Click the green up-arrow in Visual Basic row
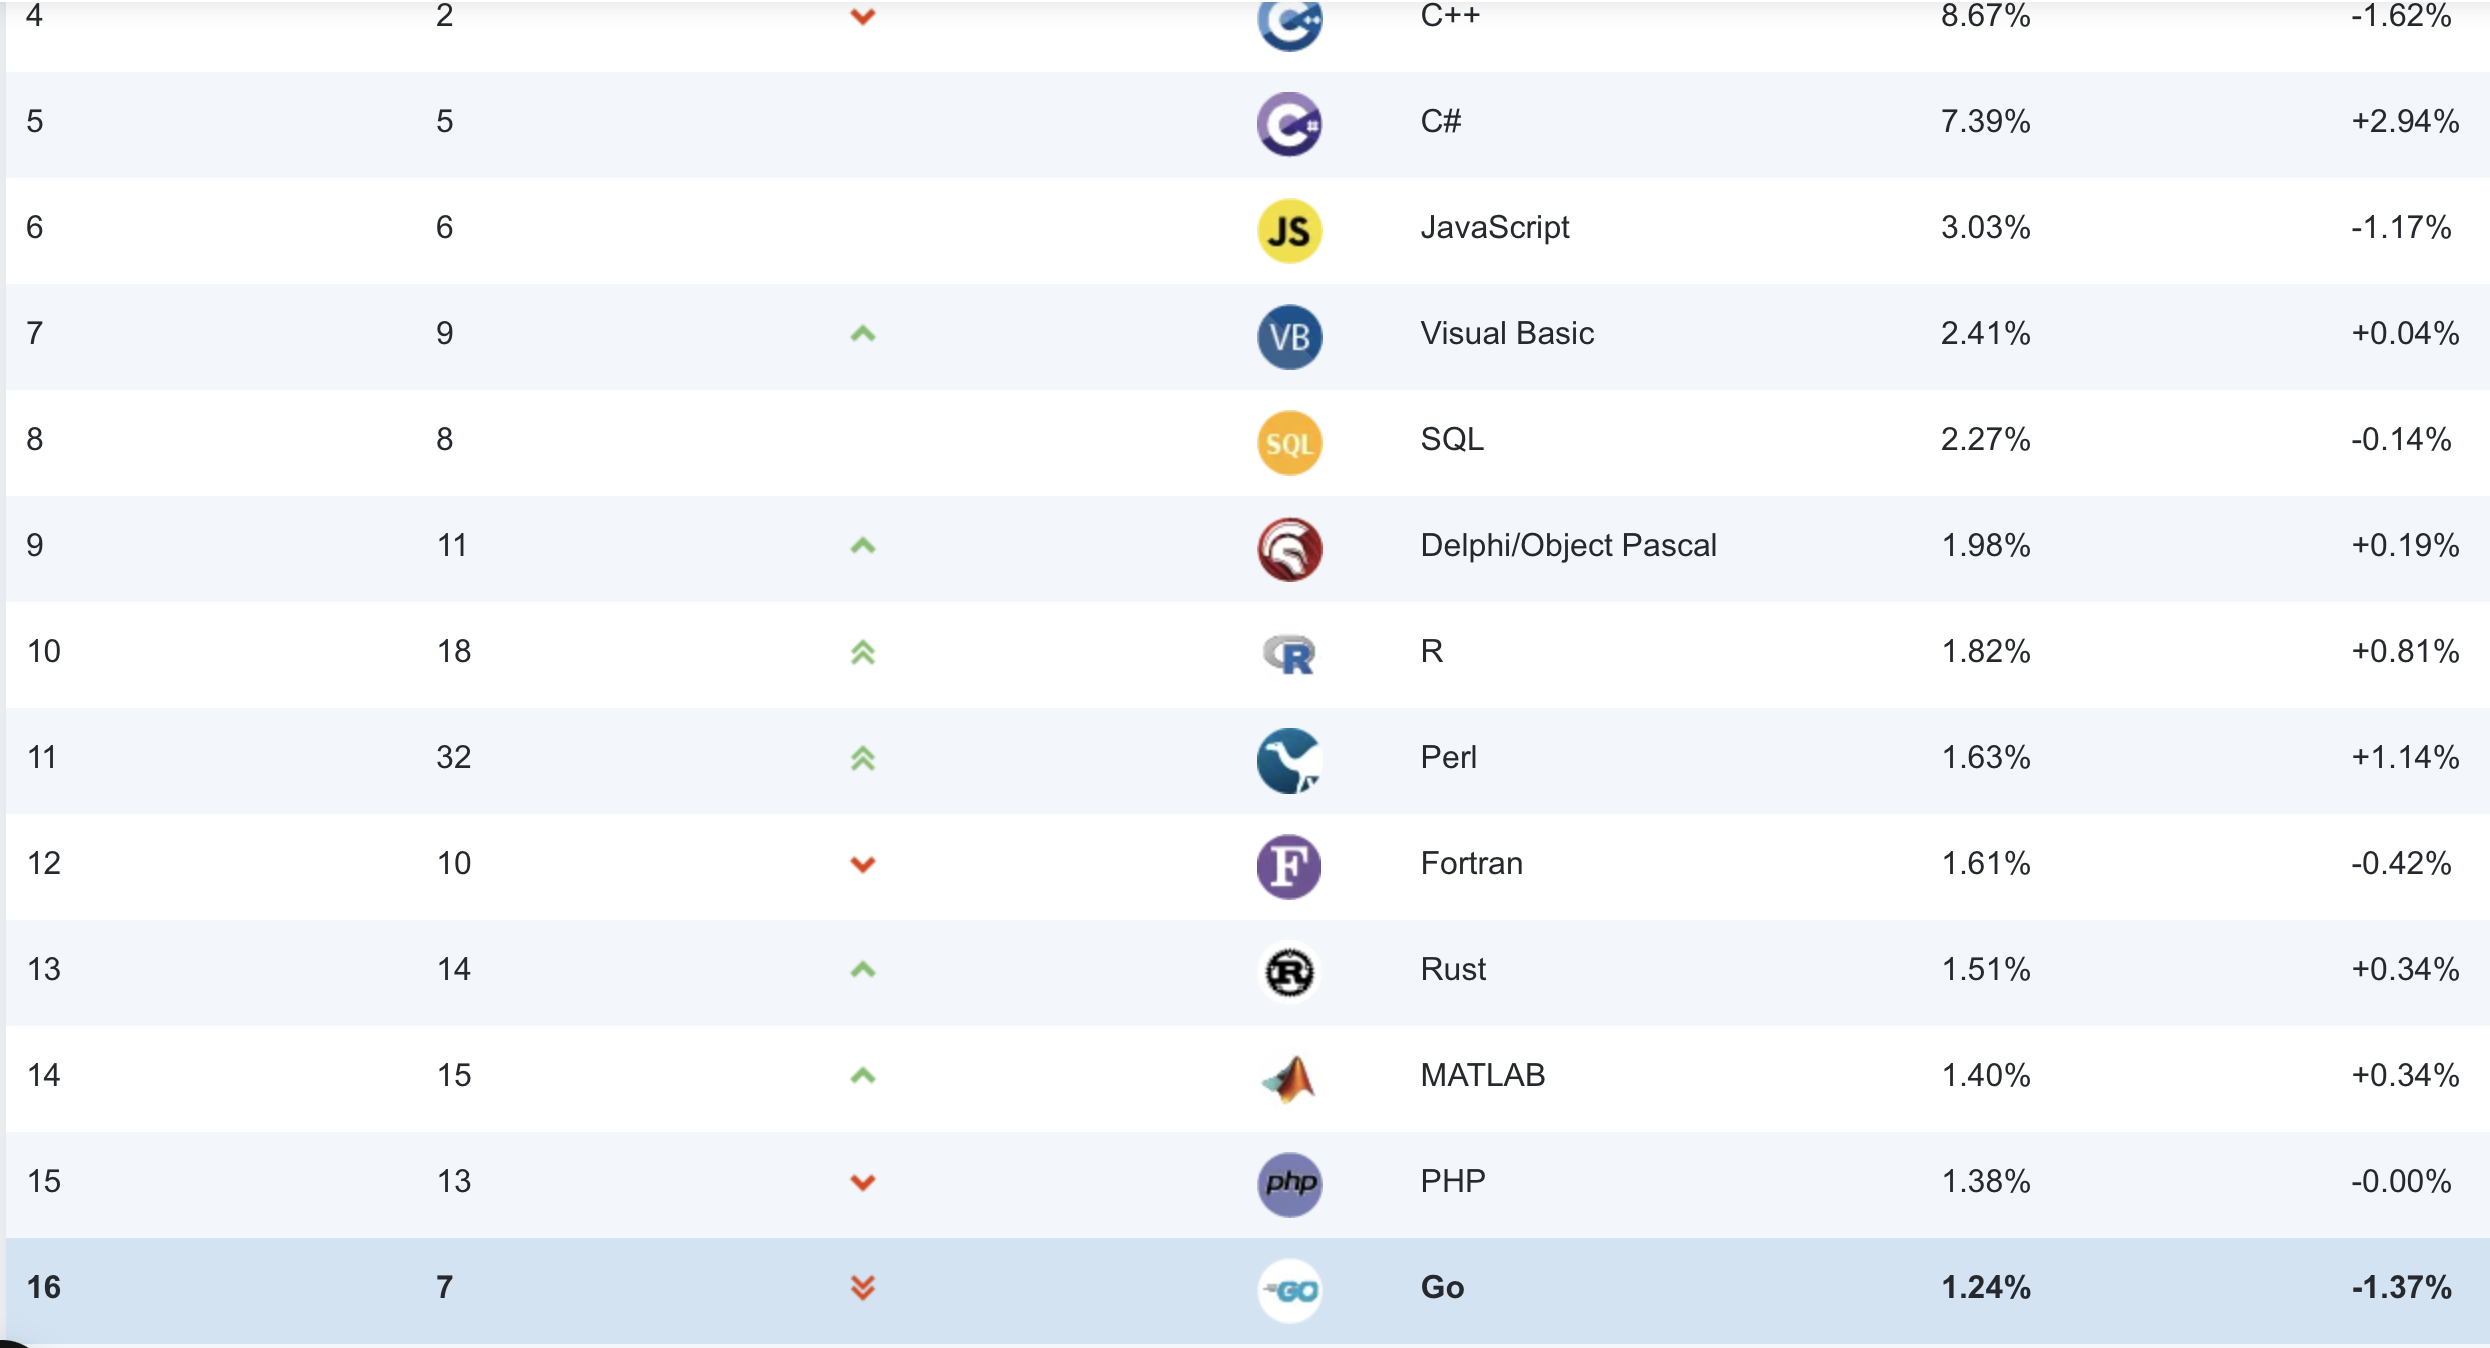This screenshot has width=2490, height=1348. tap(863, 333)
